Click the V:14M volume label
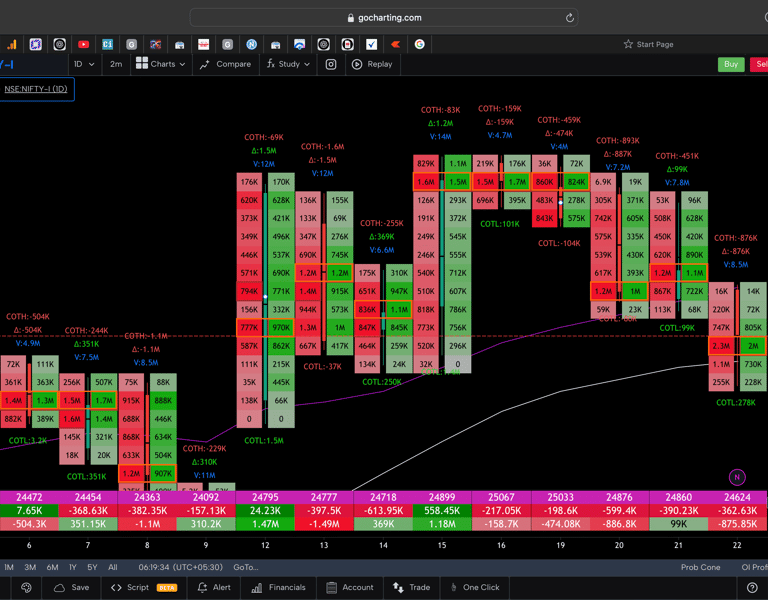This screenshot has height=600, width=768. [440, 137]
